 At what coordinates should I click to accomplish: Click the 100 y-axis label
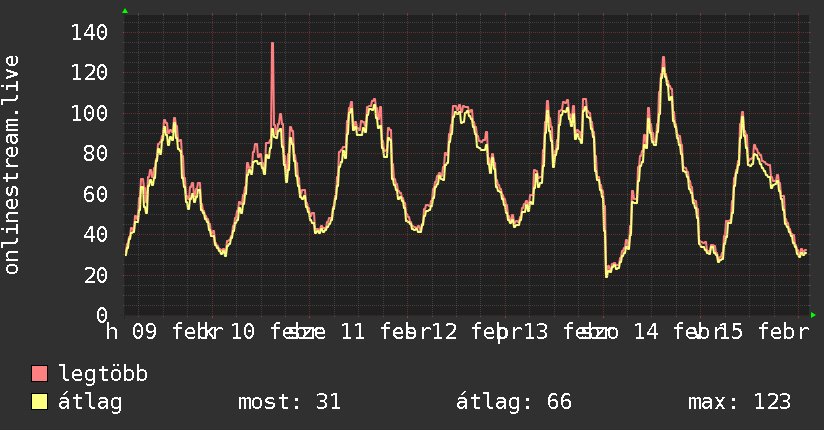pyautogui.click(x=89, y=113)
